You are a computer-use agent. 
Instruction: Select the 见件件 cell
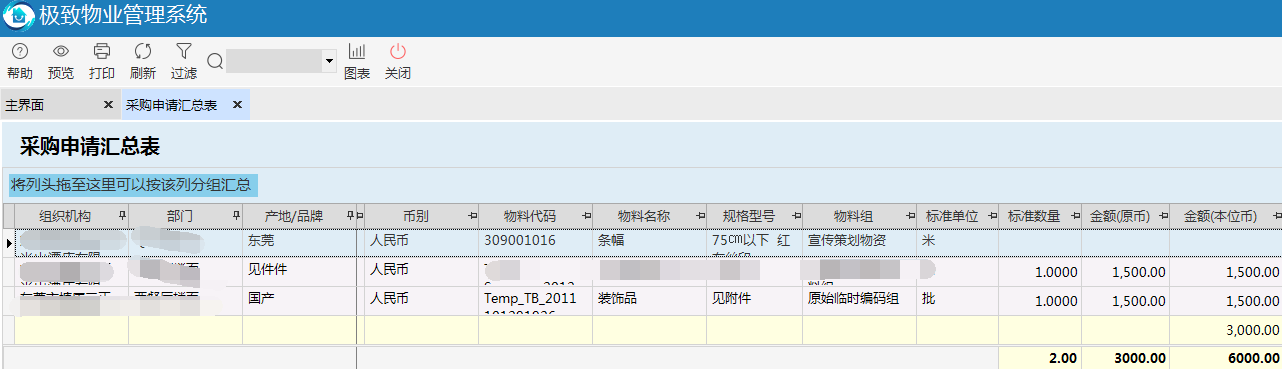tap(299, 272)
